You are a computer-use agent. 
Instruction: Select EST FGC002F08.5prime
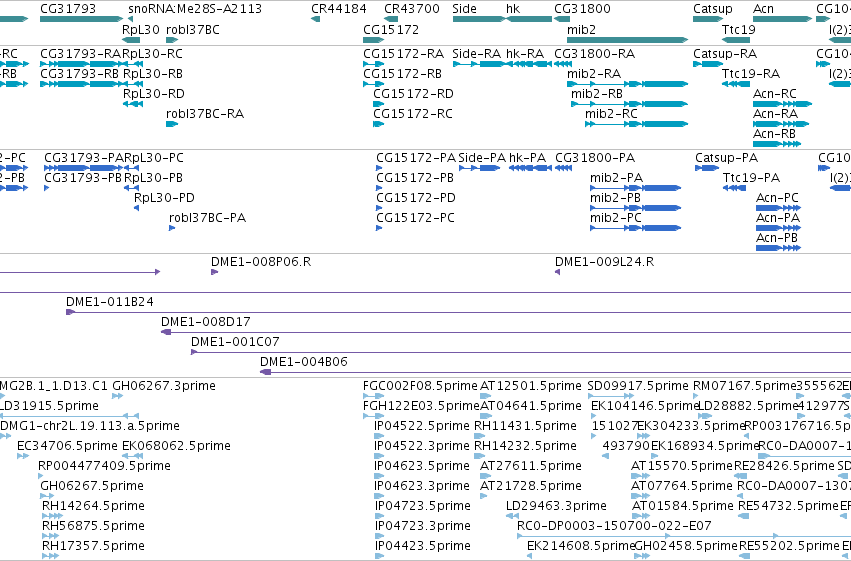click(x=420, y=386)
